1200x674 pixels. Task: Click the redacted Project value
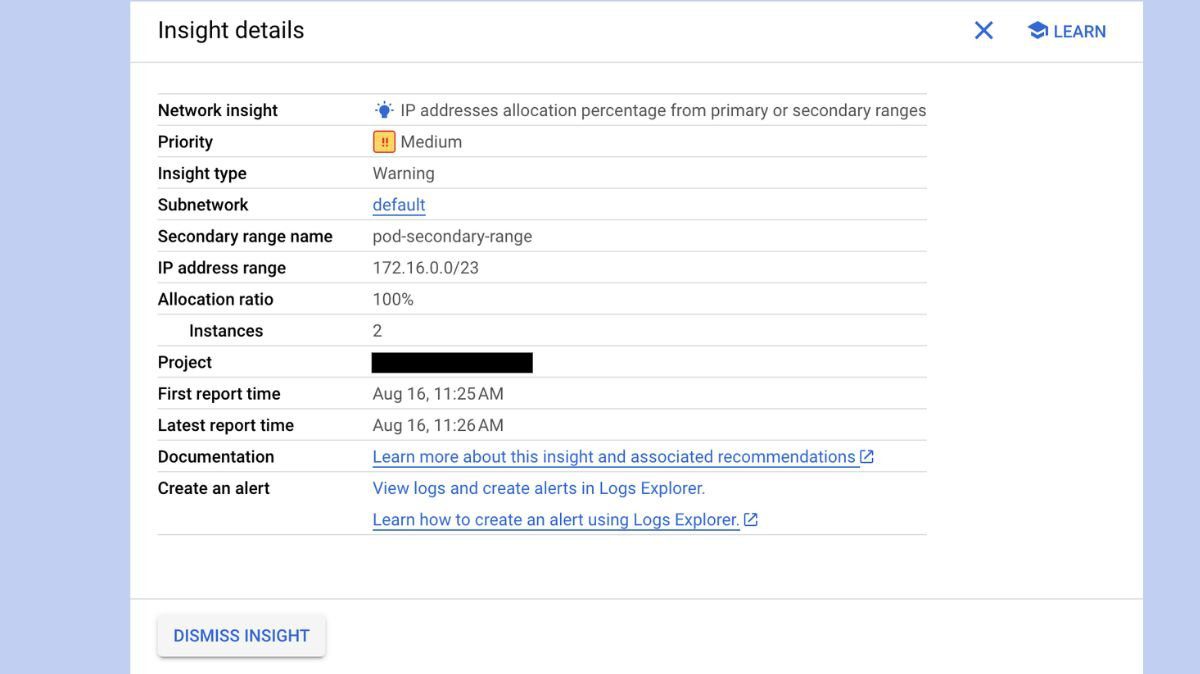pyautogui.click(x=452, y=362)
